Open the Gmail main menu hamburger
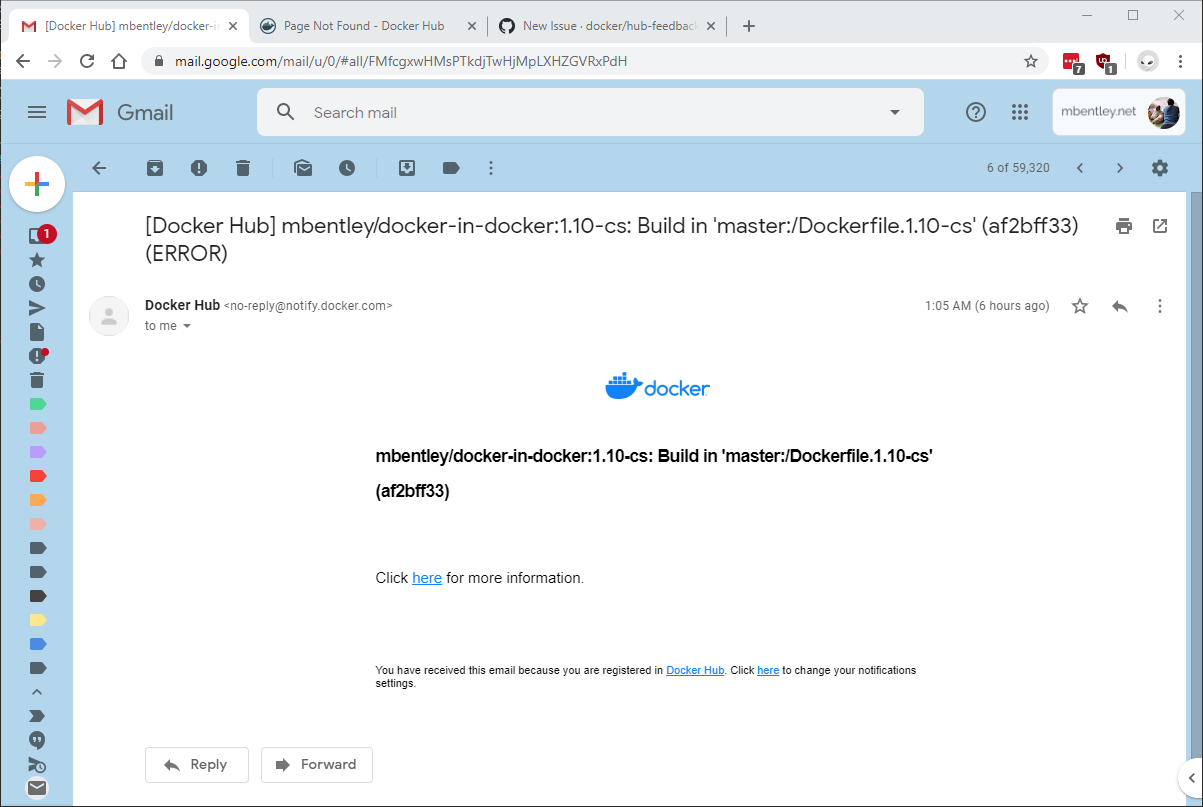This screenshot has height=807, width=1203. pyautogui.click(x=37, y=112)
